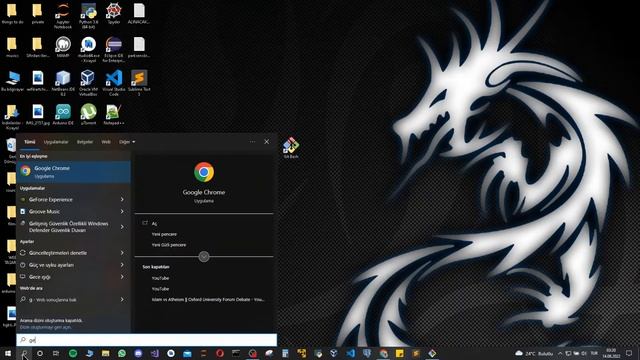This screenshot has height=360, width=640.
Task: Select Google Chrome best match result
Action: 73,172
